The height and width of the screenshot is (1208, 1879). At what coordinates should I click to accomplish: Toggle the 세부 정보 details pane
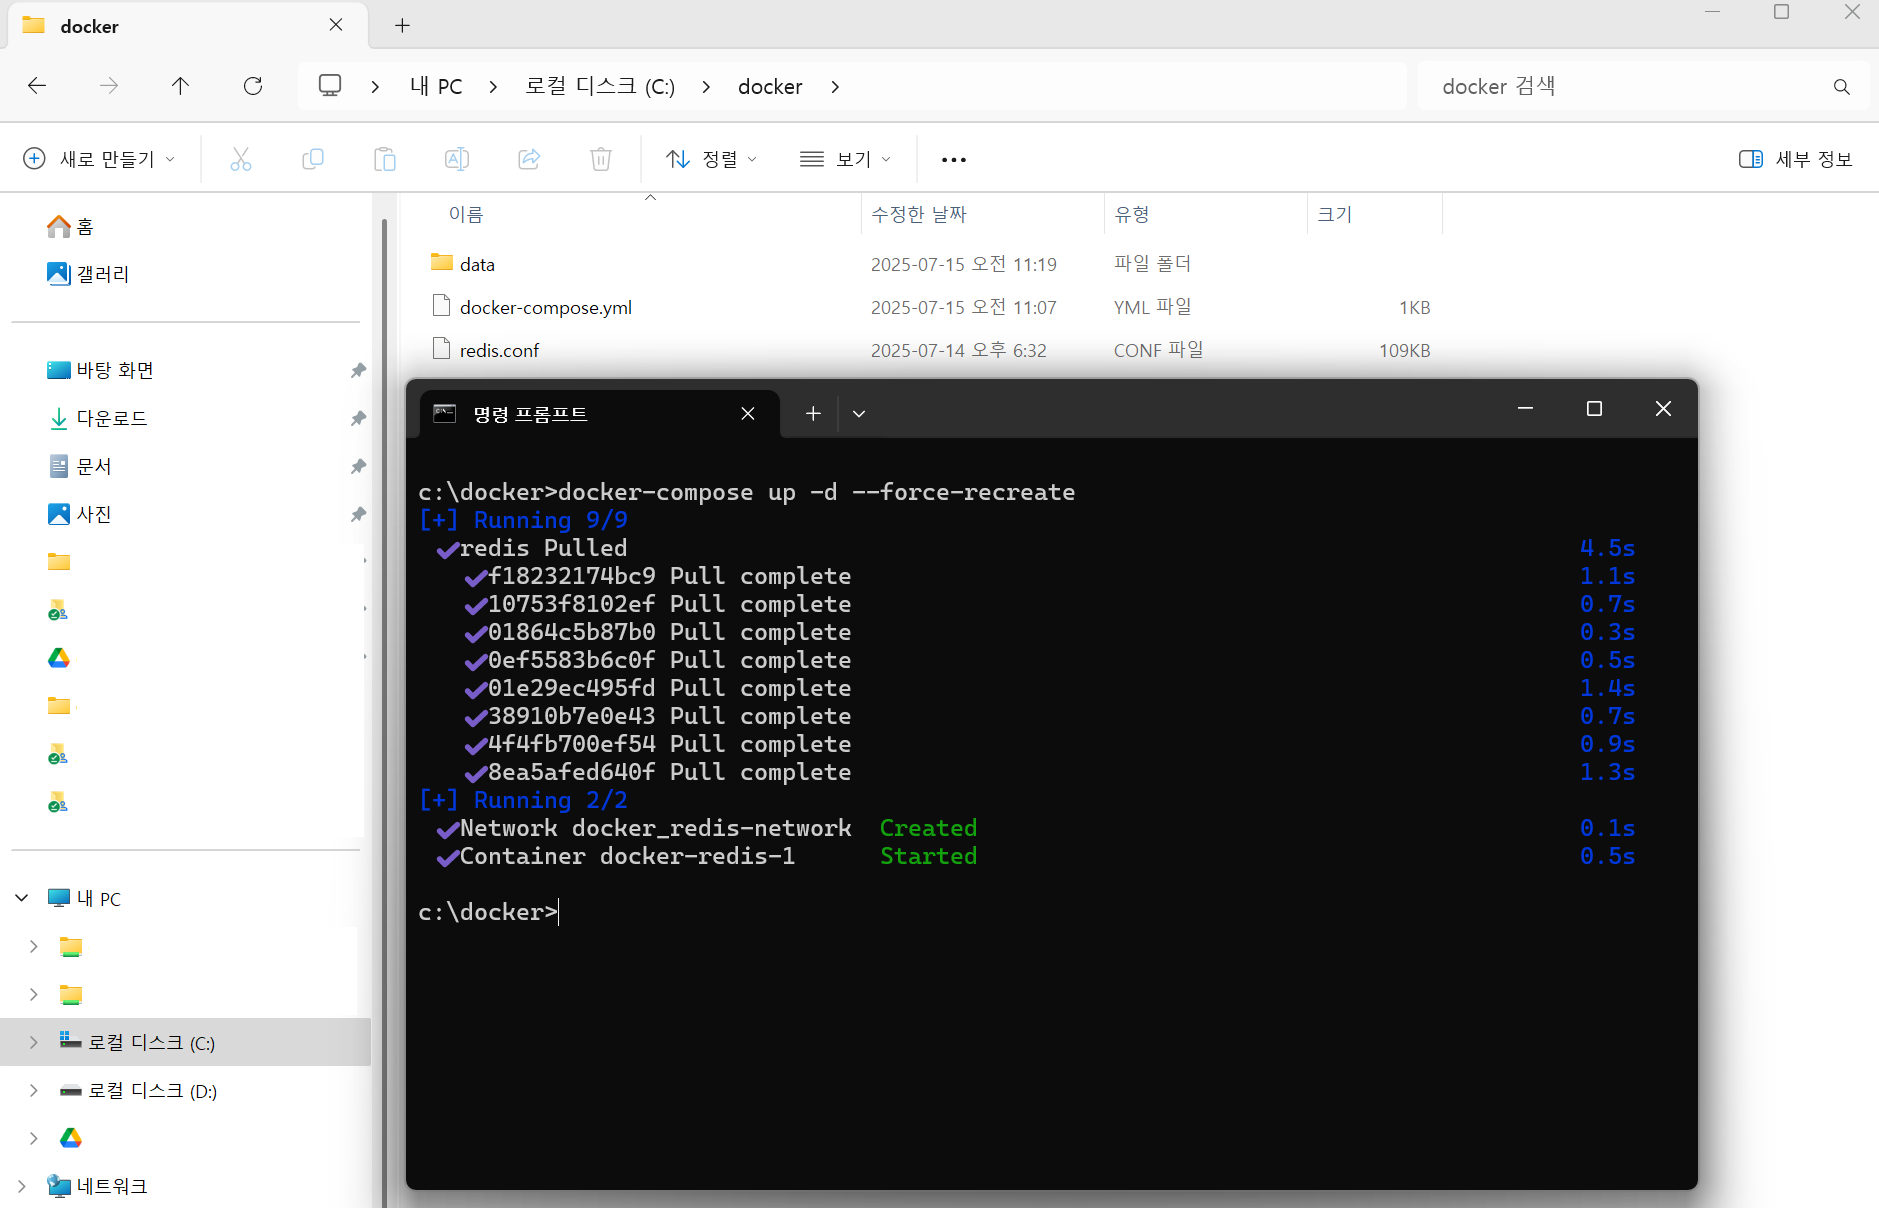1796,159
